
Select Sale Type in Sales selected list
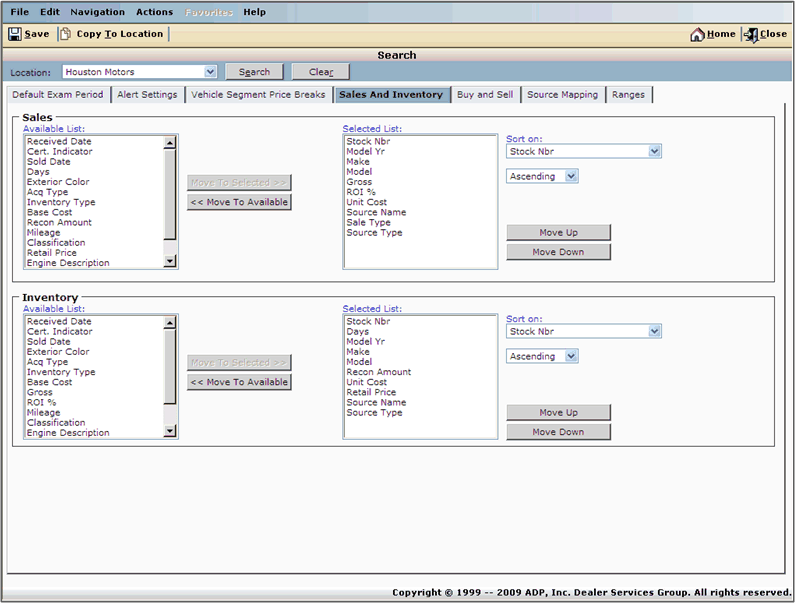coord(368,222)
